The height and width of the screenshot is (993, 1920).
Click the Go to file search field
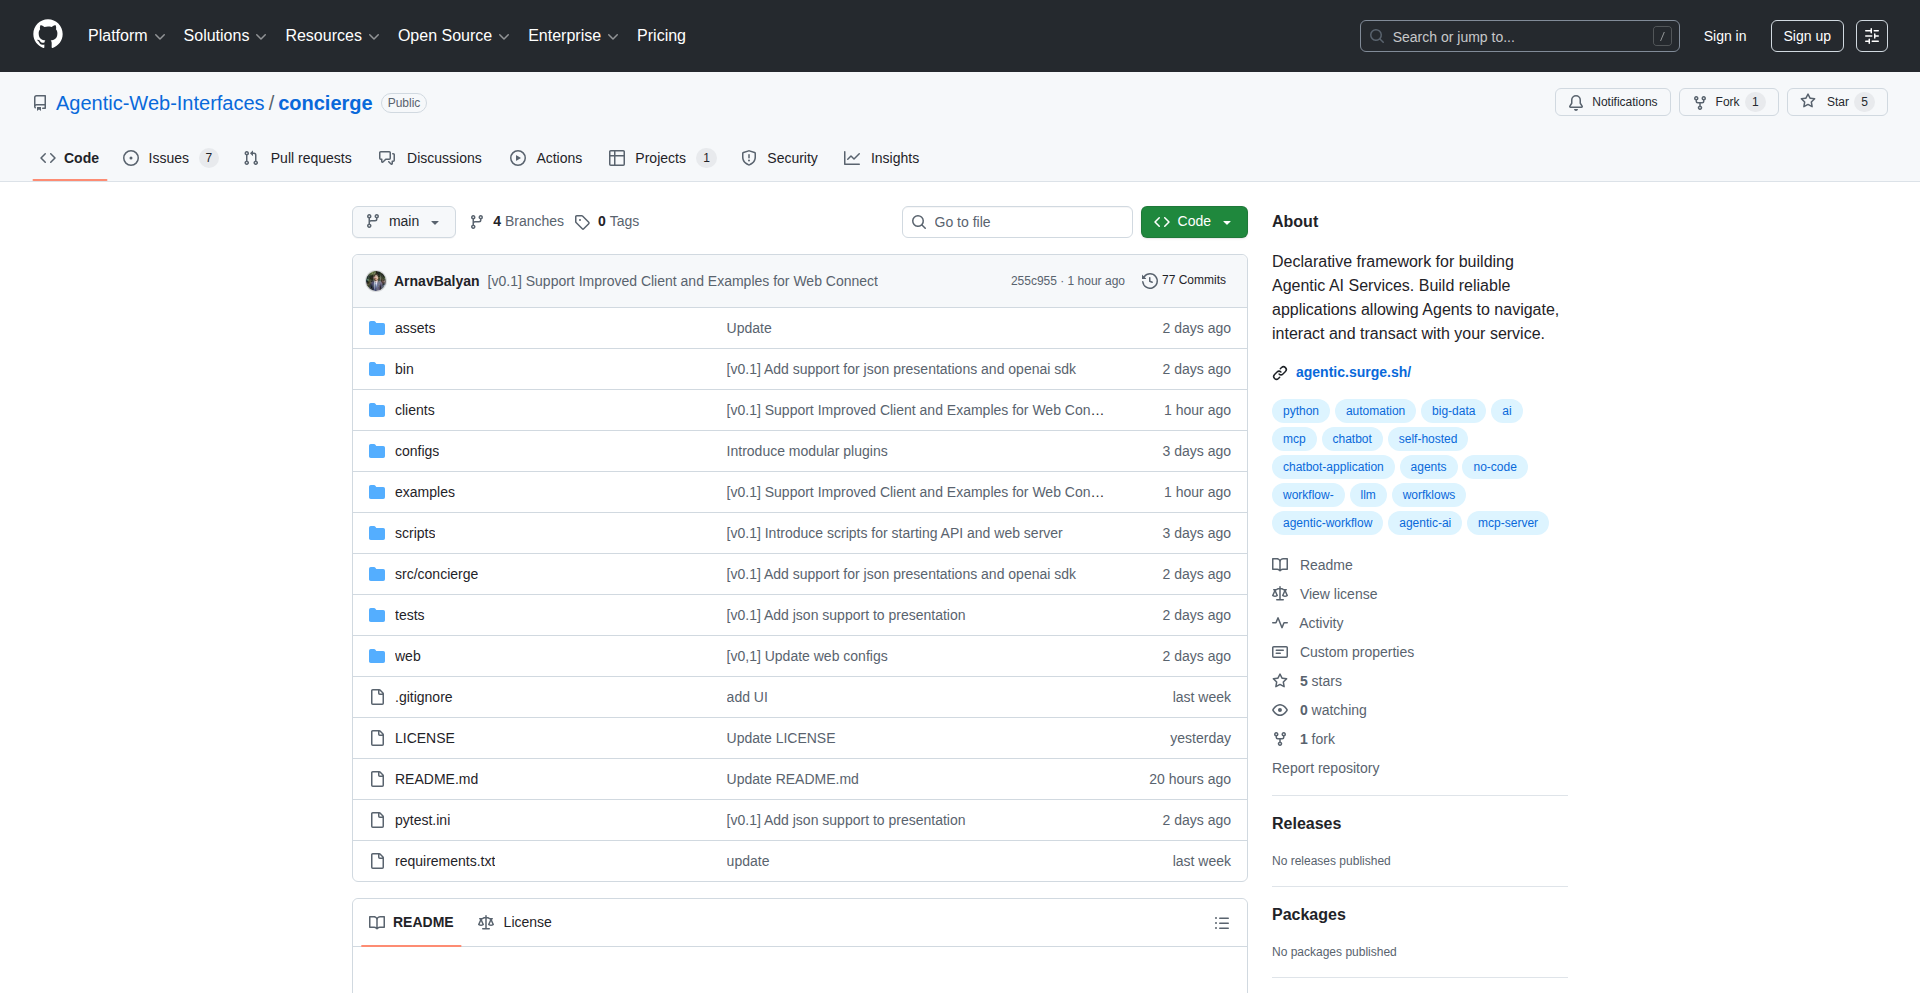(x=1017, y=221)
